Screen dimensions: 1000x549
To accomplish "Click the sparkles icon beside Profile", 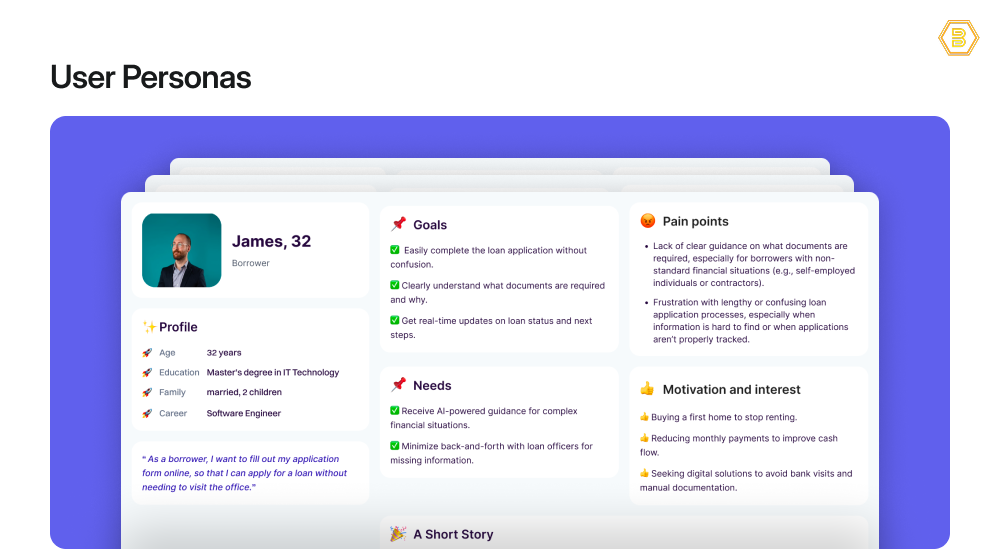I will coord(150,327).
